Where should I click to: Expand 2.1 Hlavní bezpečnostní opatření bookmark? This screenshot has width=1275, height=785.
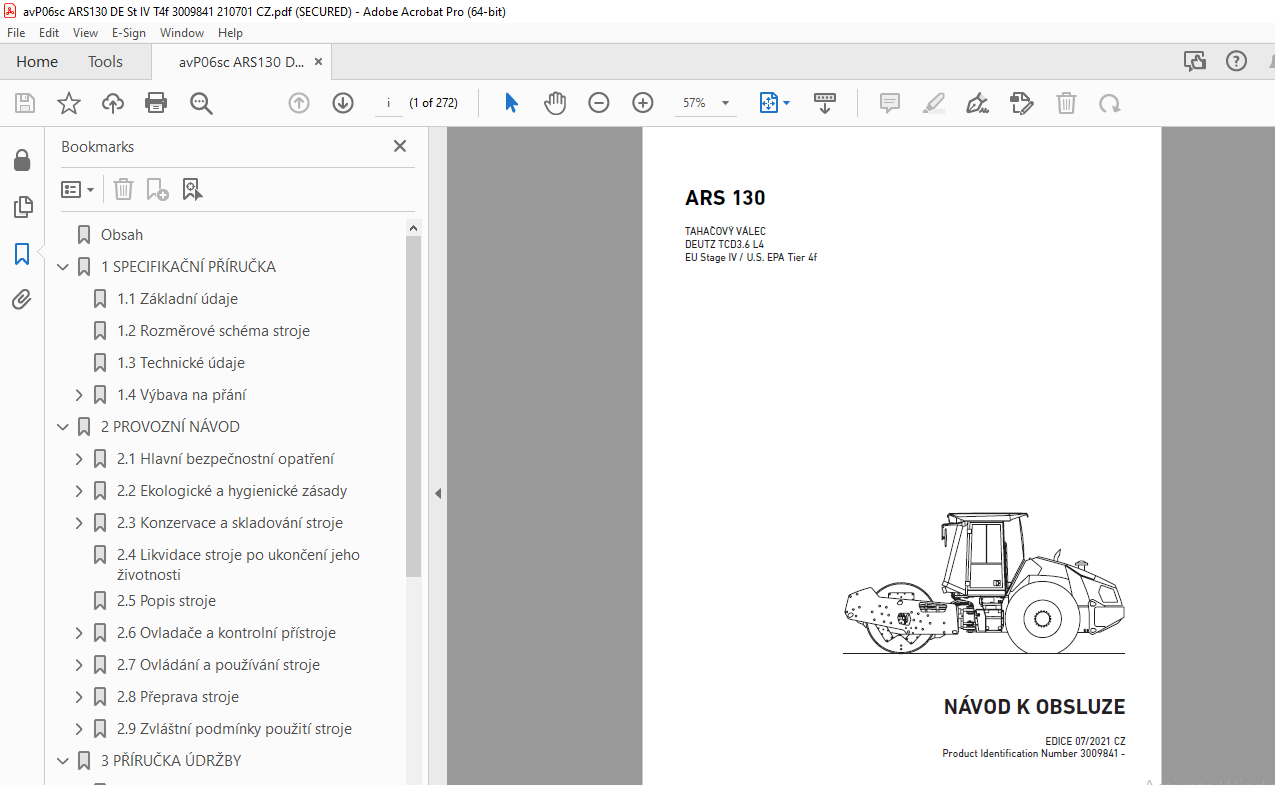[x=80, y=459]
